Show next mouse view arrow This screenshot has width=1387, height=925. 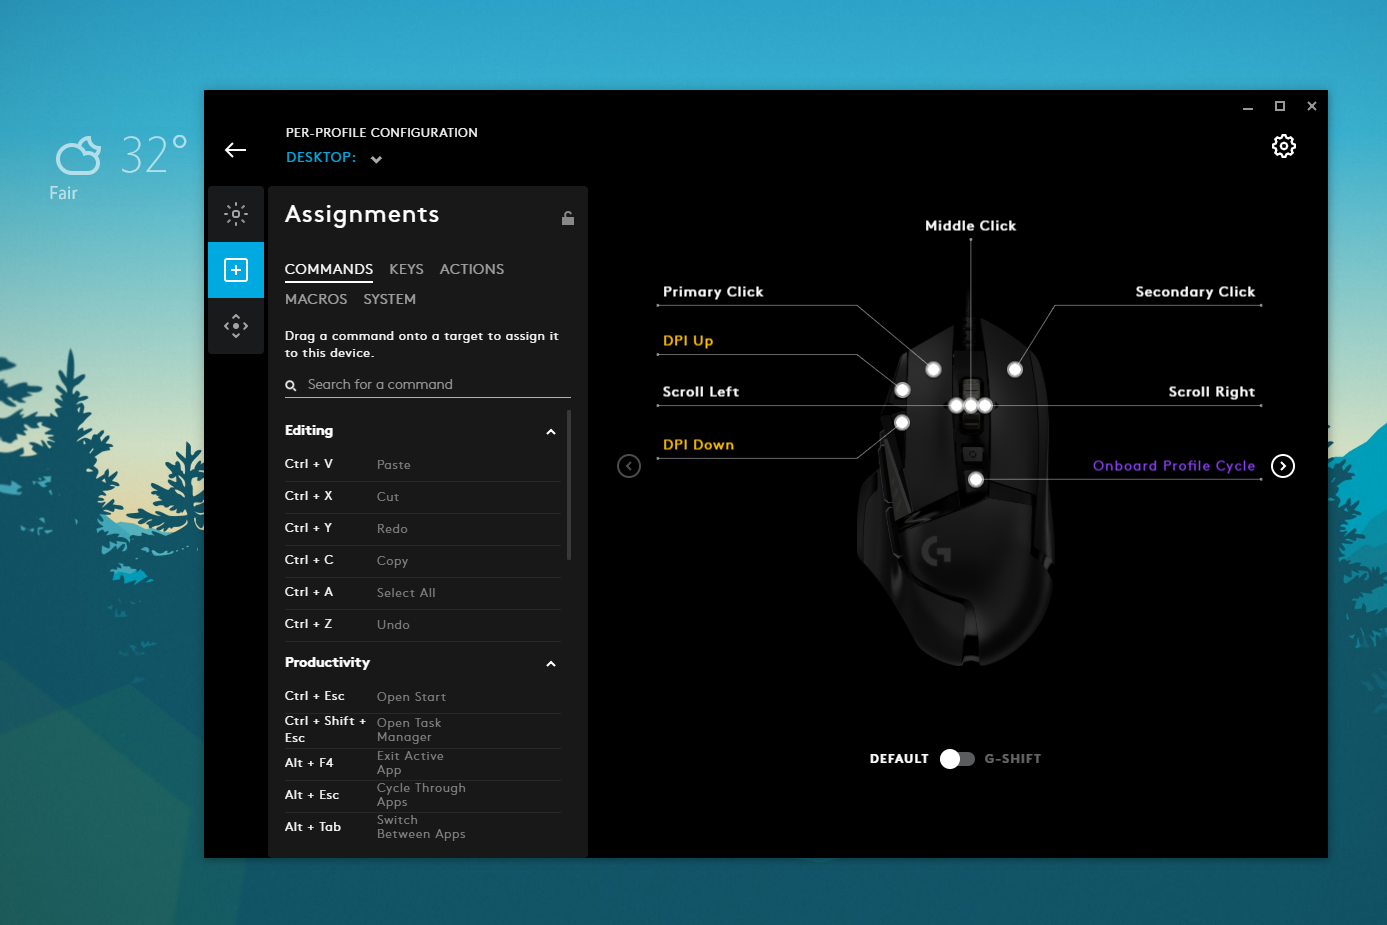point(1283,466)
